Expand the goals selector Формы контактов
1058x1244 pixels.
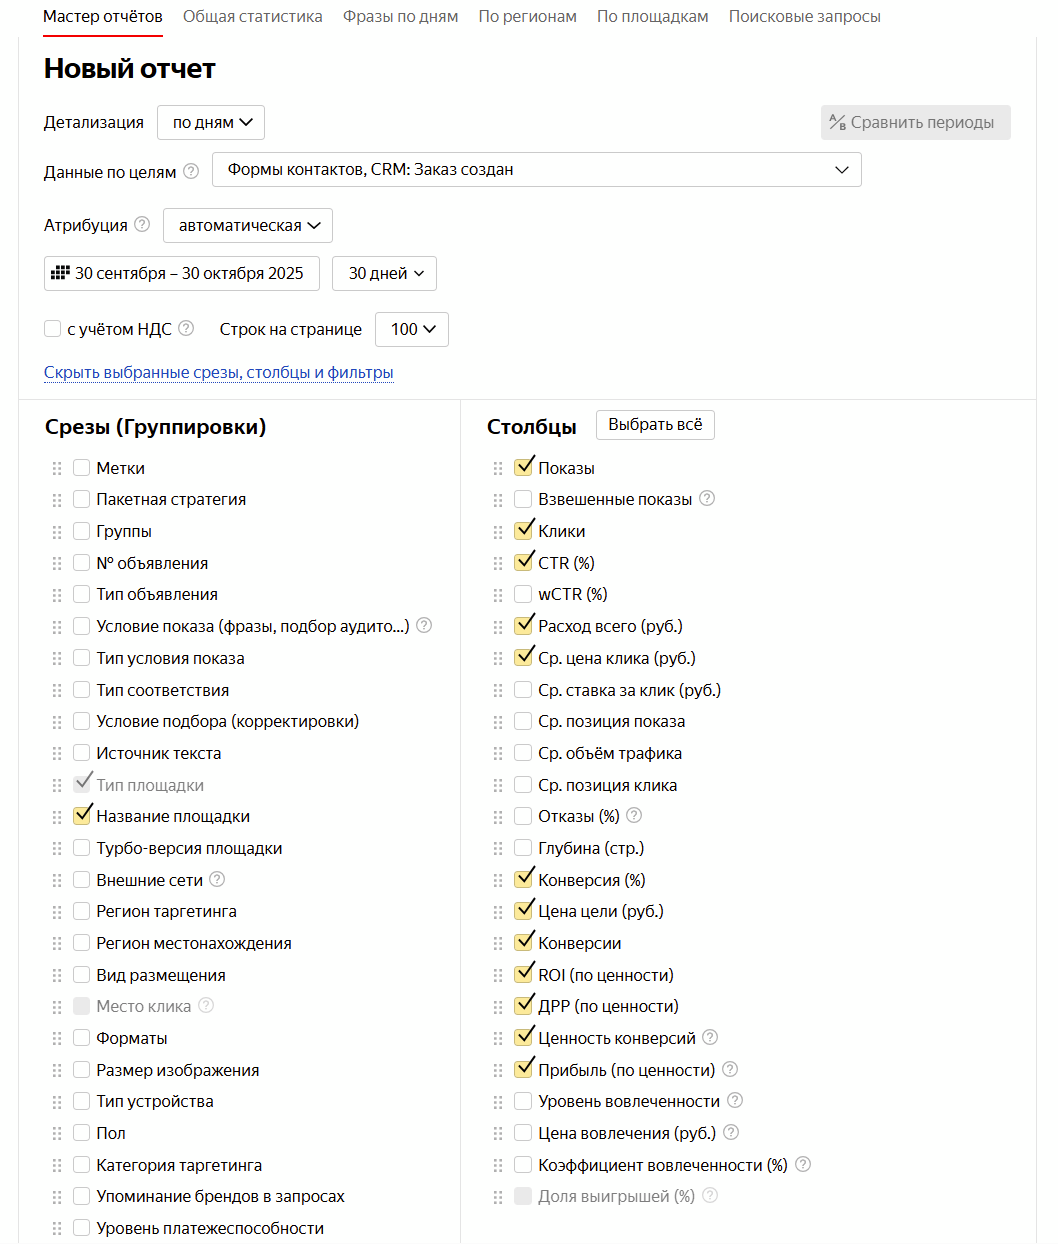[x=536, y=170]
